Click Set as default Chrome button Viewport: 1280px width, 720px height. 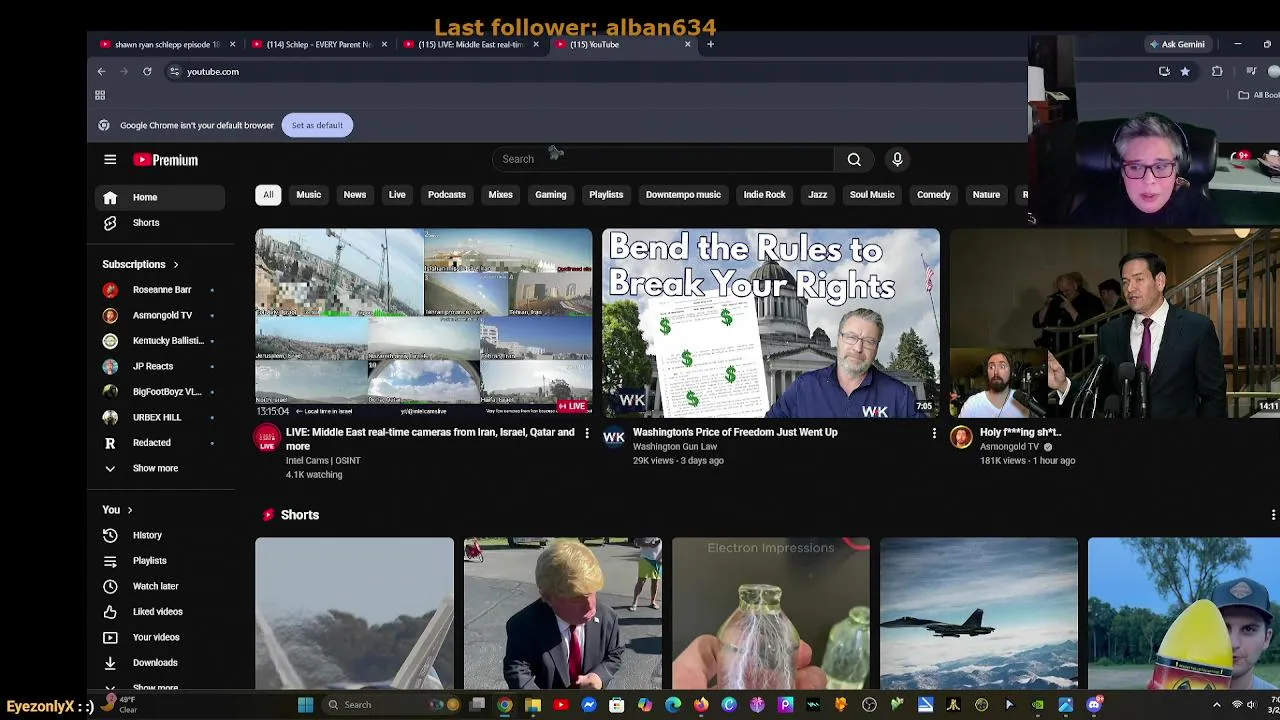[317, 125]
